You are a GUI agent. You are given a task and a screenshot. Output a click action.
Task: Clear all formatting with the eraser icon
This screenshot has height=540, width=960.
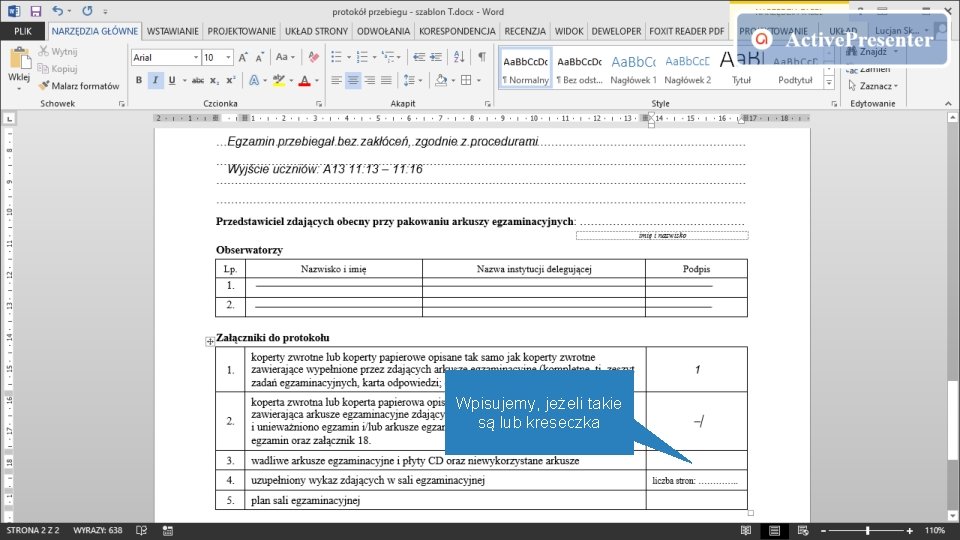coord(313,58)
